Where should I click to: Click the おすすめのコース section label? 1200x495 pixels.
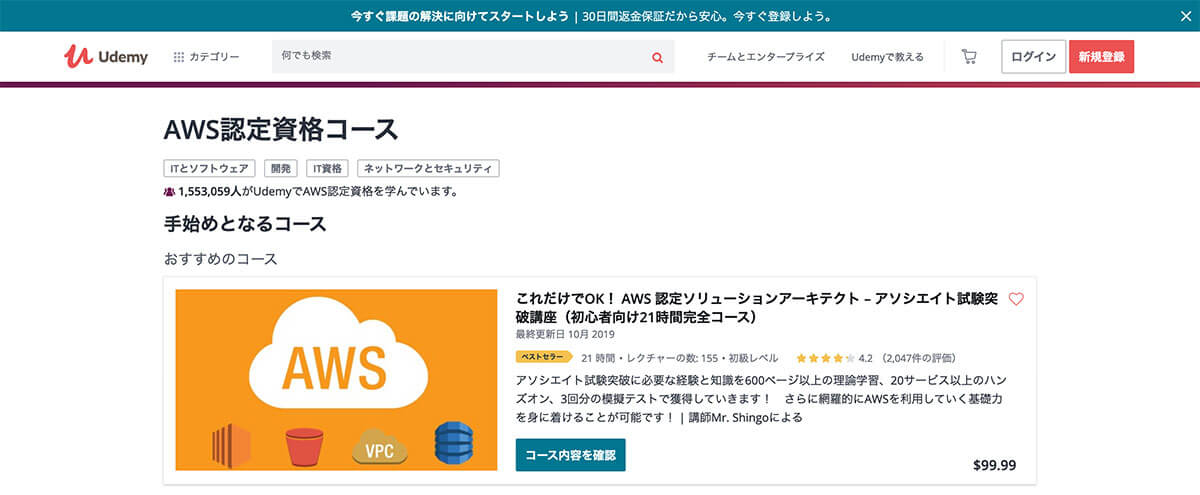220,259
